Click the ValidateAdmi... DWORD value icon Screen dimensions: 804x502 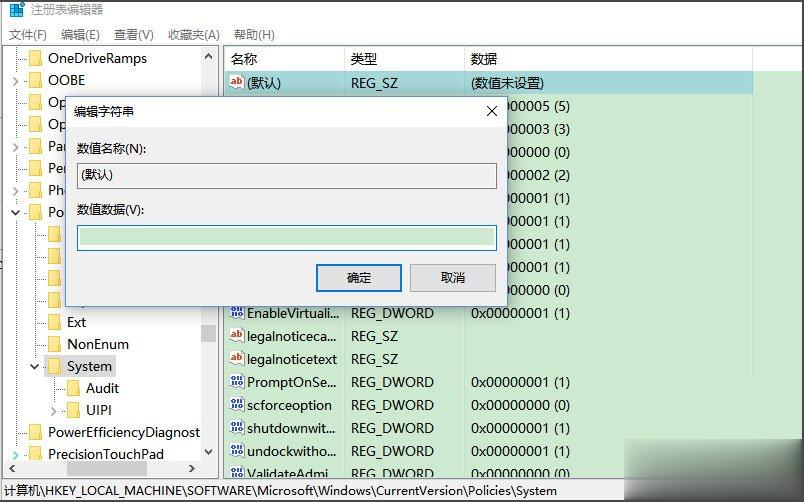pyautogui.click(x=236, y=472)
